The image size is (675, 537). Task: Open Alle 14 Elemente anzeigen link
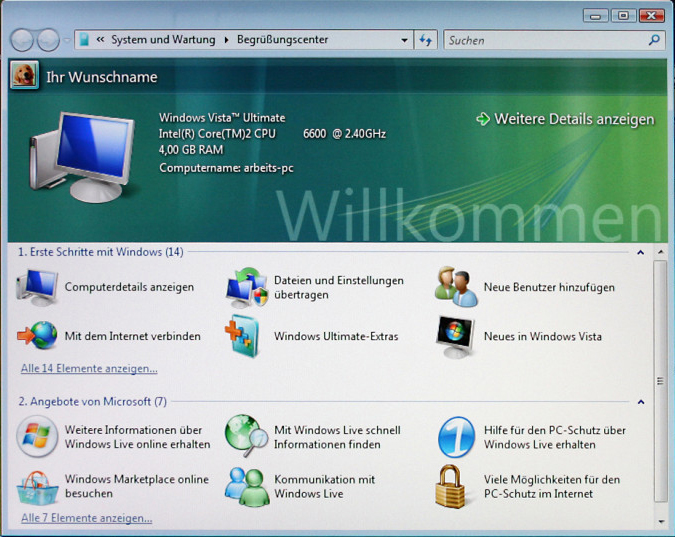pos(89,369)
